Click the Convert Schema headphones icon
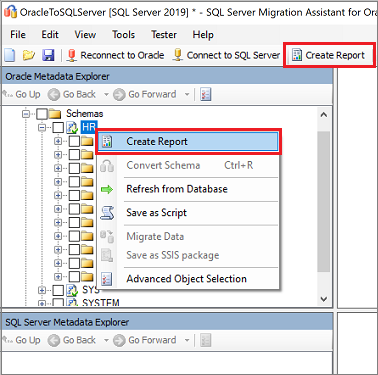 click(x=107, y=166)
